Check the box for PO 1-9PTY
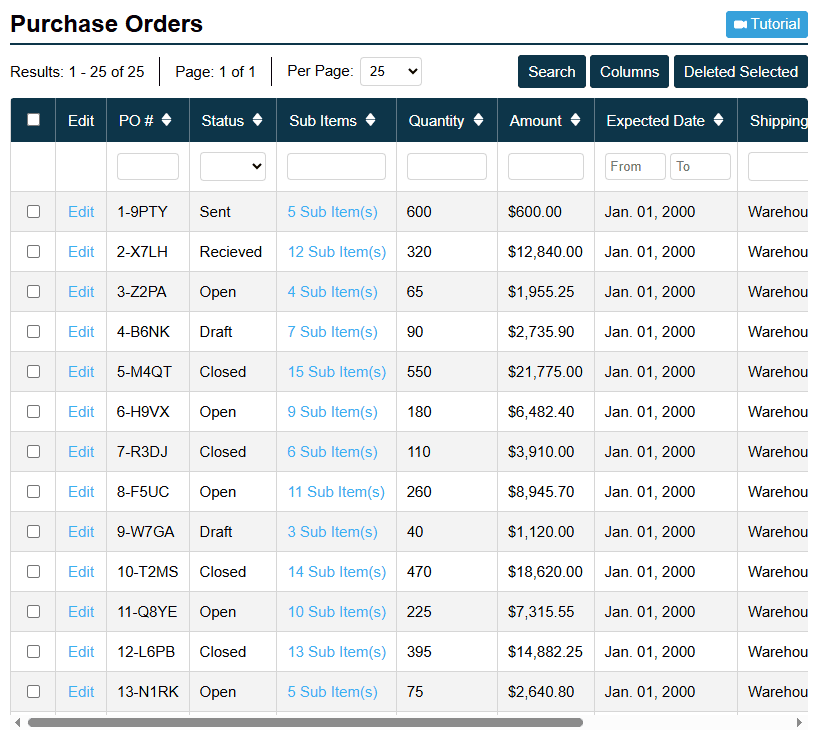This screenshot has height=730, width=818. click(33, 212)
